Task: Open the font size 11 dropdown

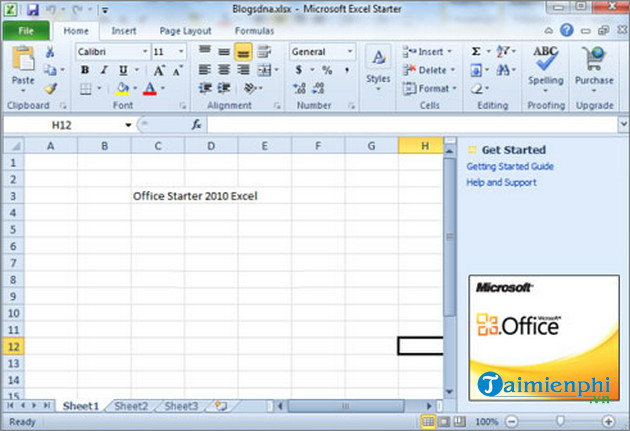Action: [x=181, y=51]
